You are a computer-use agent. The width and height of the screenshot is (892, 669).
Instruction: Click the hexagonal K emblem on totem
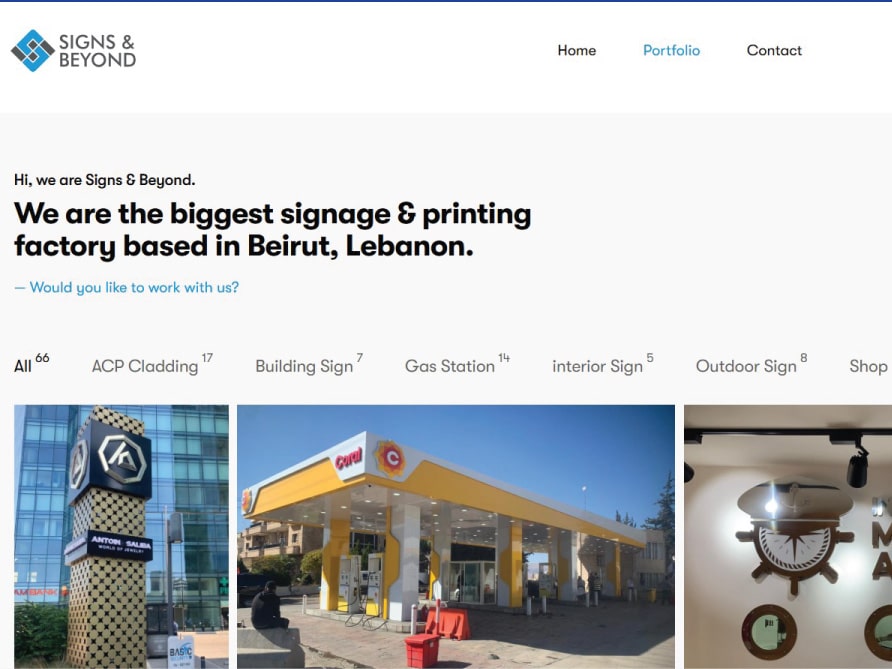[x=122, y=456]
